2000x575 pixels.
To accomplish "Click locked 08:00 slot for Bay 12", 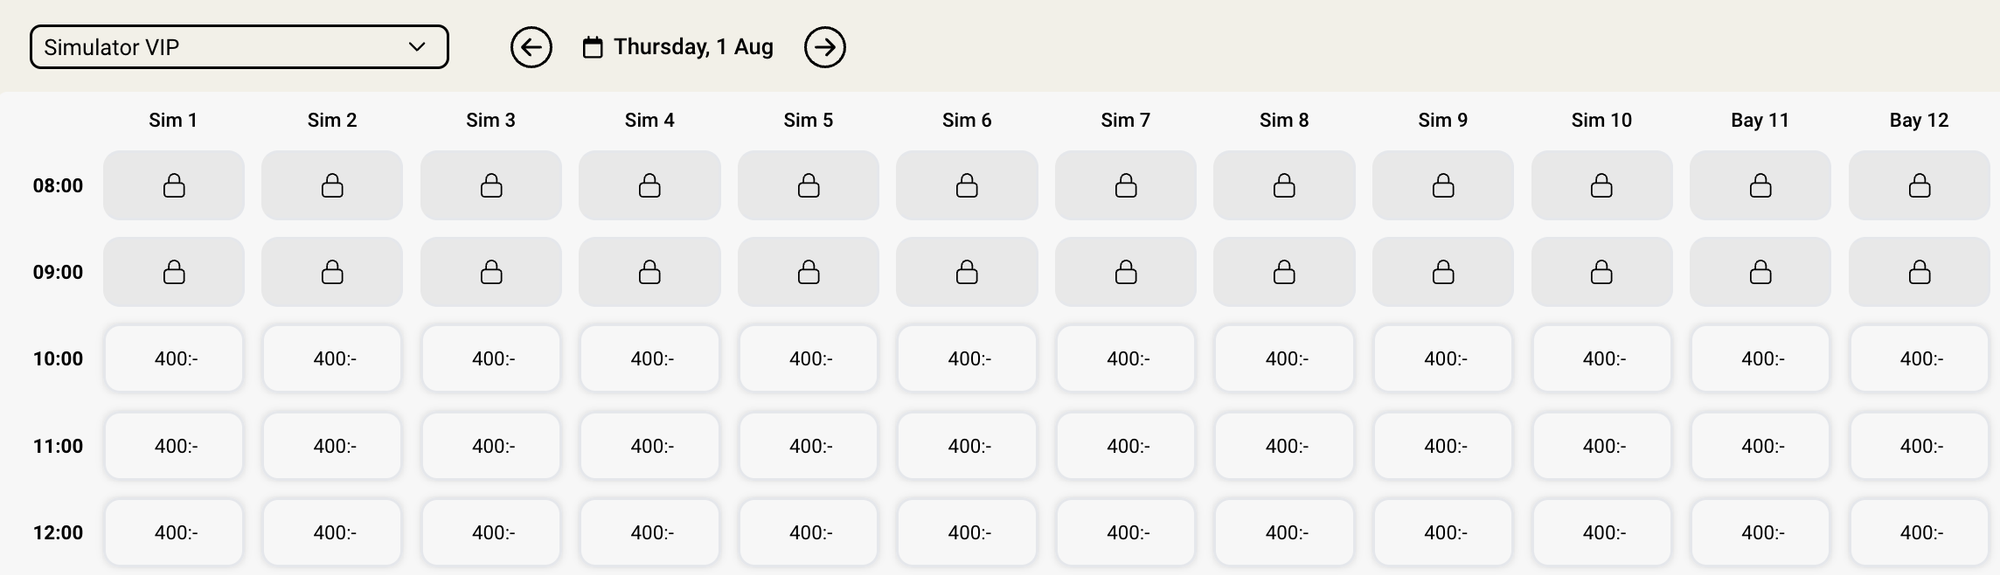I will click(1919, 186).
